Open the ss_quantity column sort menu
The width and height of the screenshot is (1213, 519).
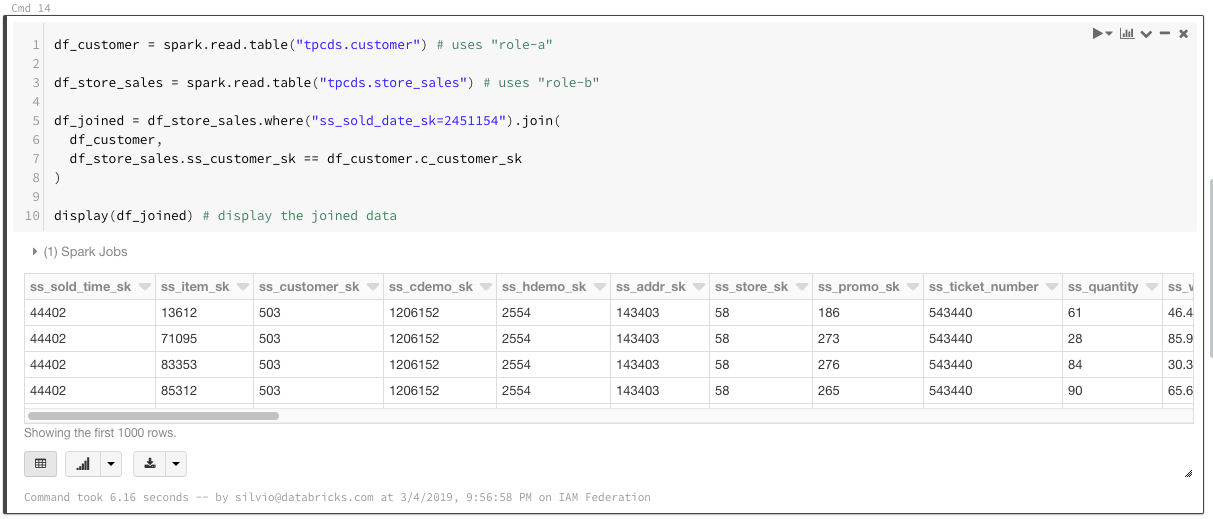[1152, 287]
